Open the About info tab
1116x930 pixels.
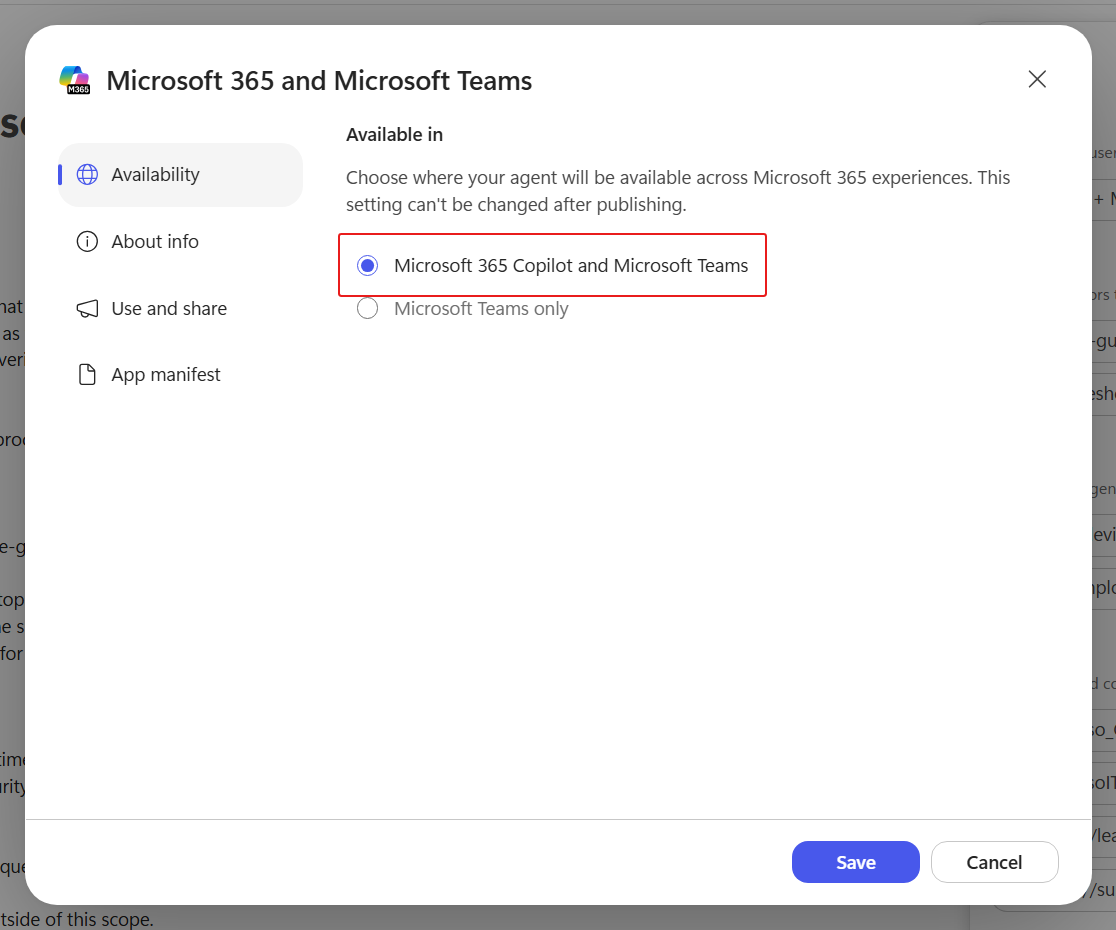(180, 242)
